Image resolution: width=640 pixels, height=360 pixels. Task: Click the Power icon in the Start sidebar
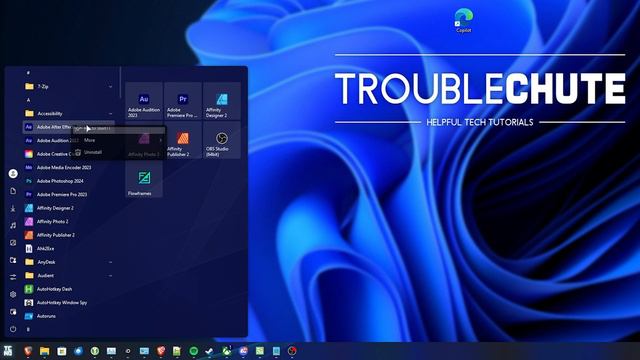(13, 329)
